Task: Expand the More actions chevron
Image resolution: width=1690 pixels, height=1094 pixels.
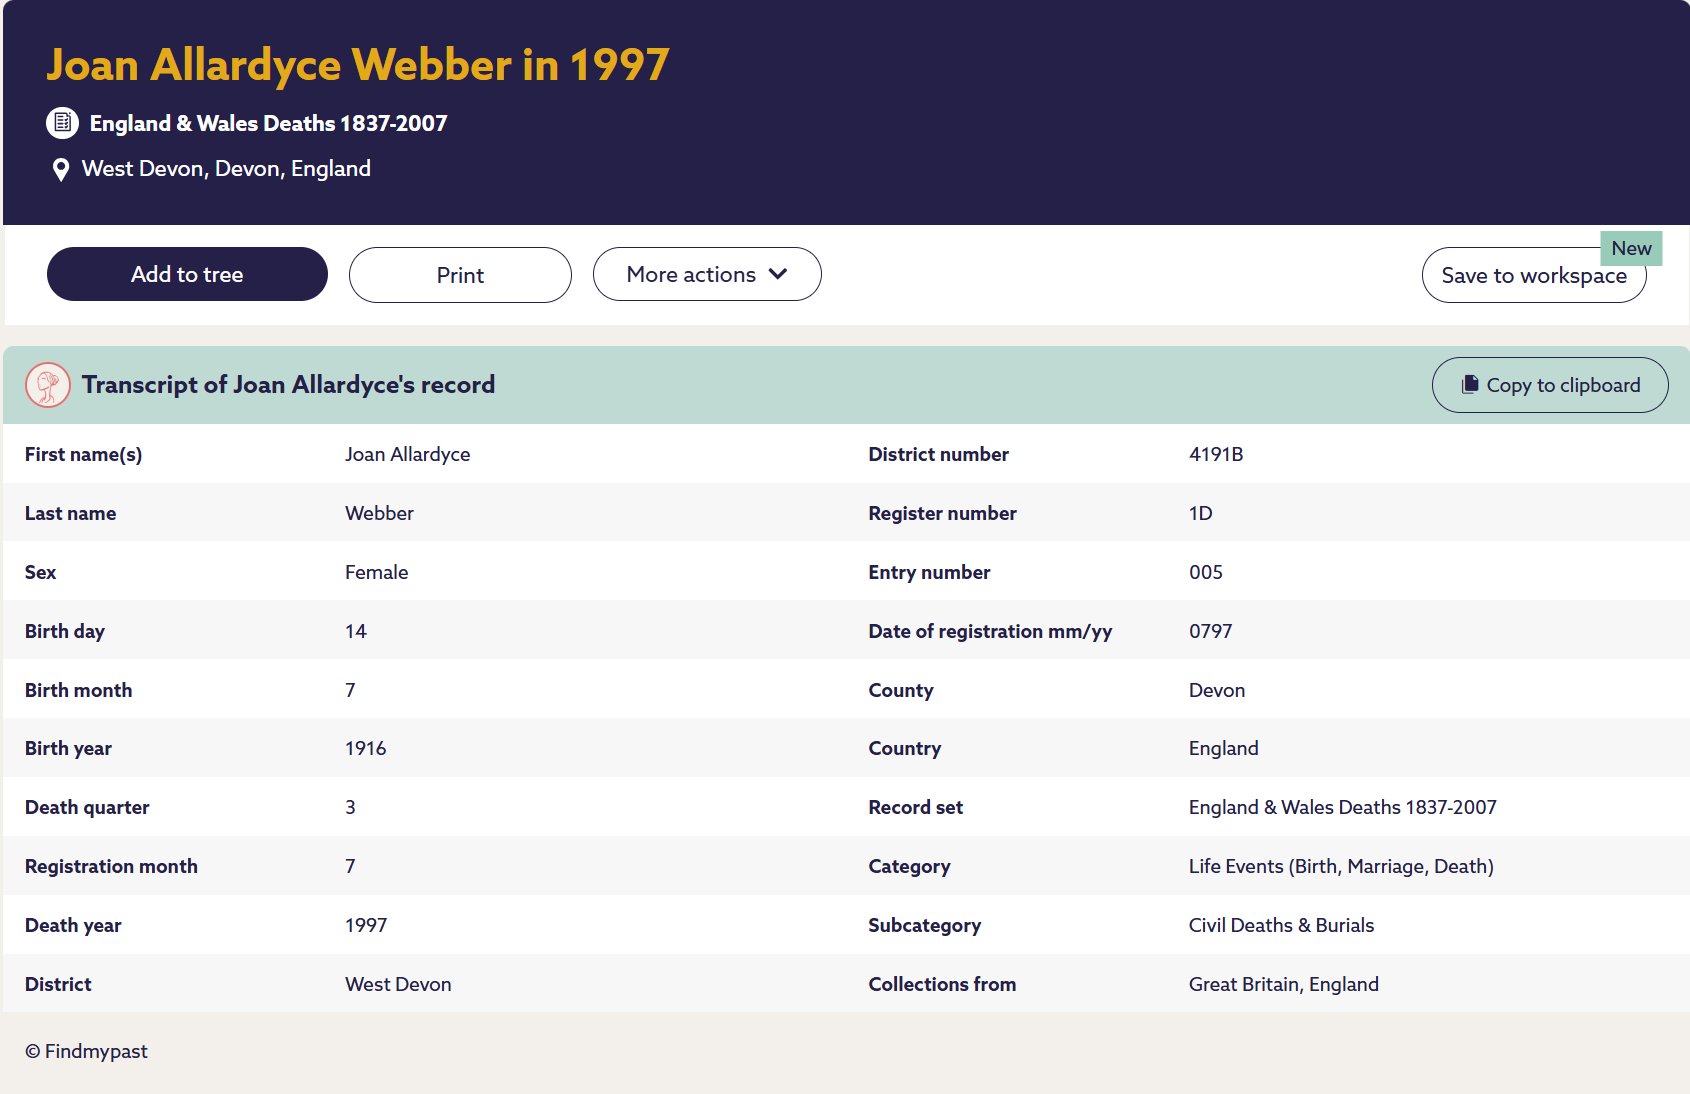Action: 778,274
